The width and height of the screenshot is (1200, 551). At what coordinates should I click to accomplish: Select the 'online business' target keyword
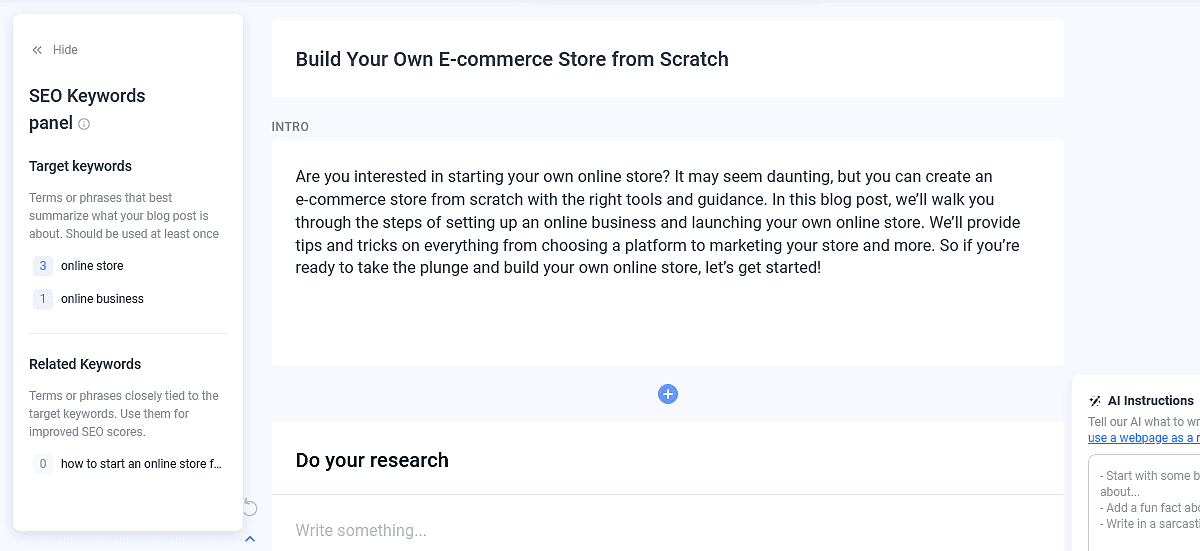pyautogui.click(x=102, y=299)
